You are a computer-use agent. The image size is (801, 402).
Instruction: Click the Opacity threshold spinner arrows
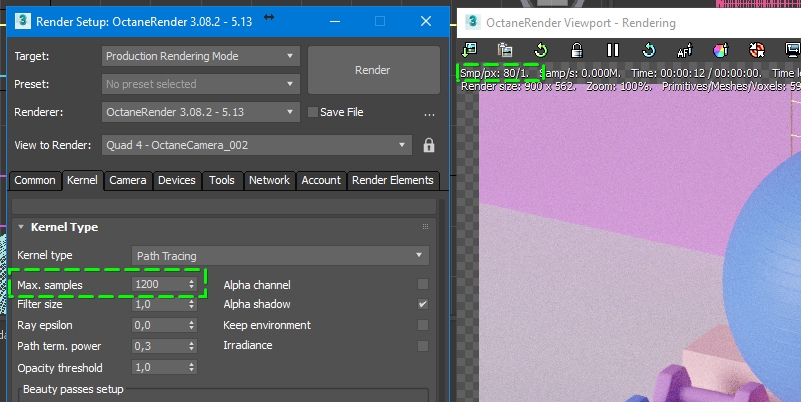click(x=191, y=367)
